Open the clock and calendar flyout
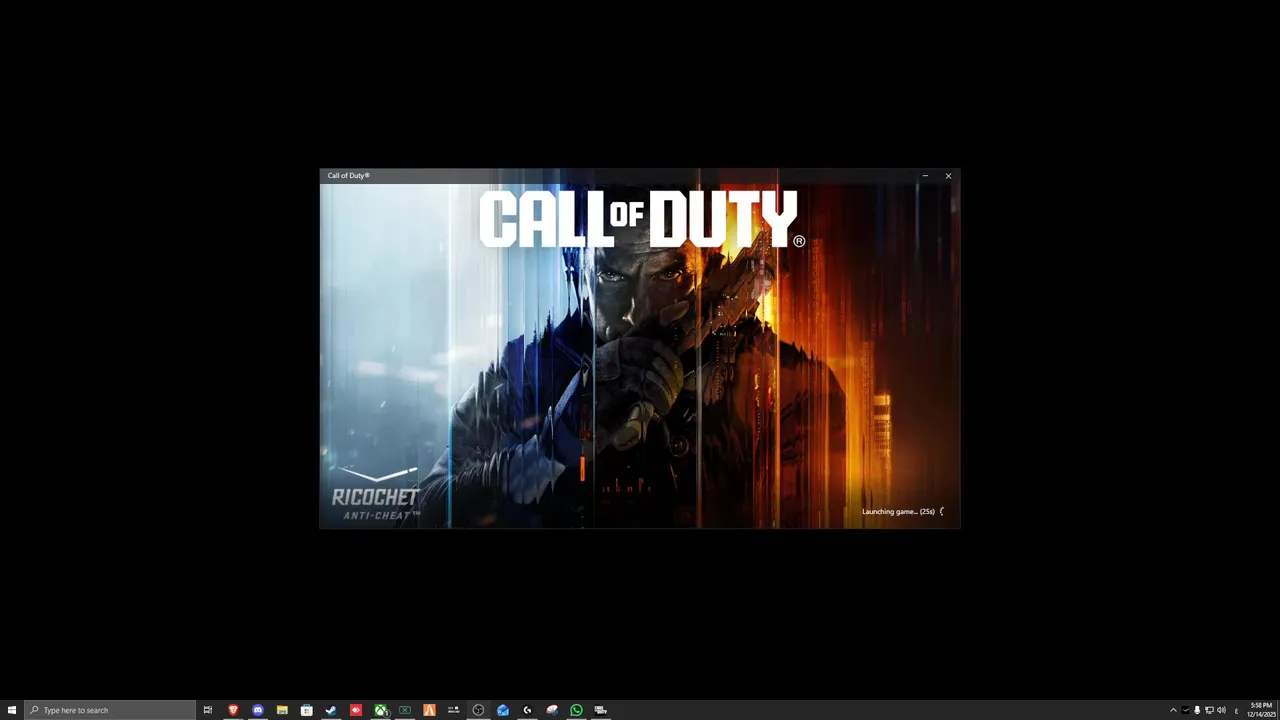 pyautogui.click(x=1261, y=710)
